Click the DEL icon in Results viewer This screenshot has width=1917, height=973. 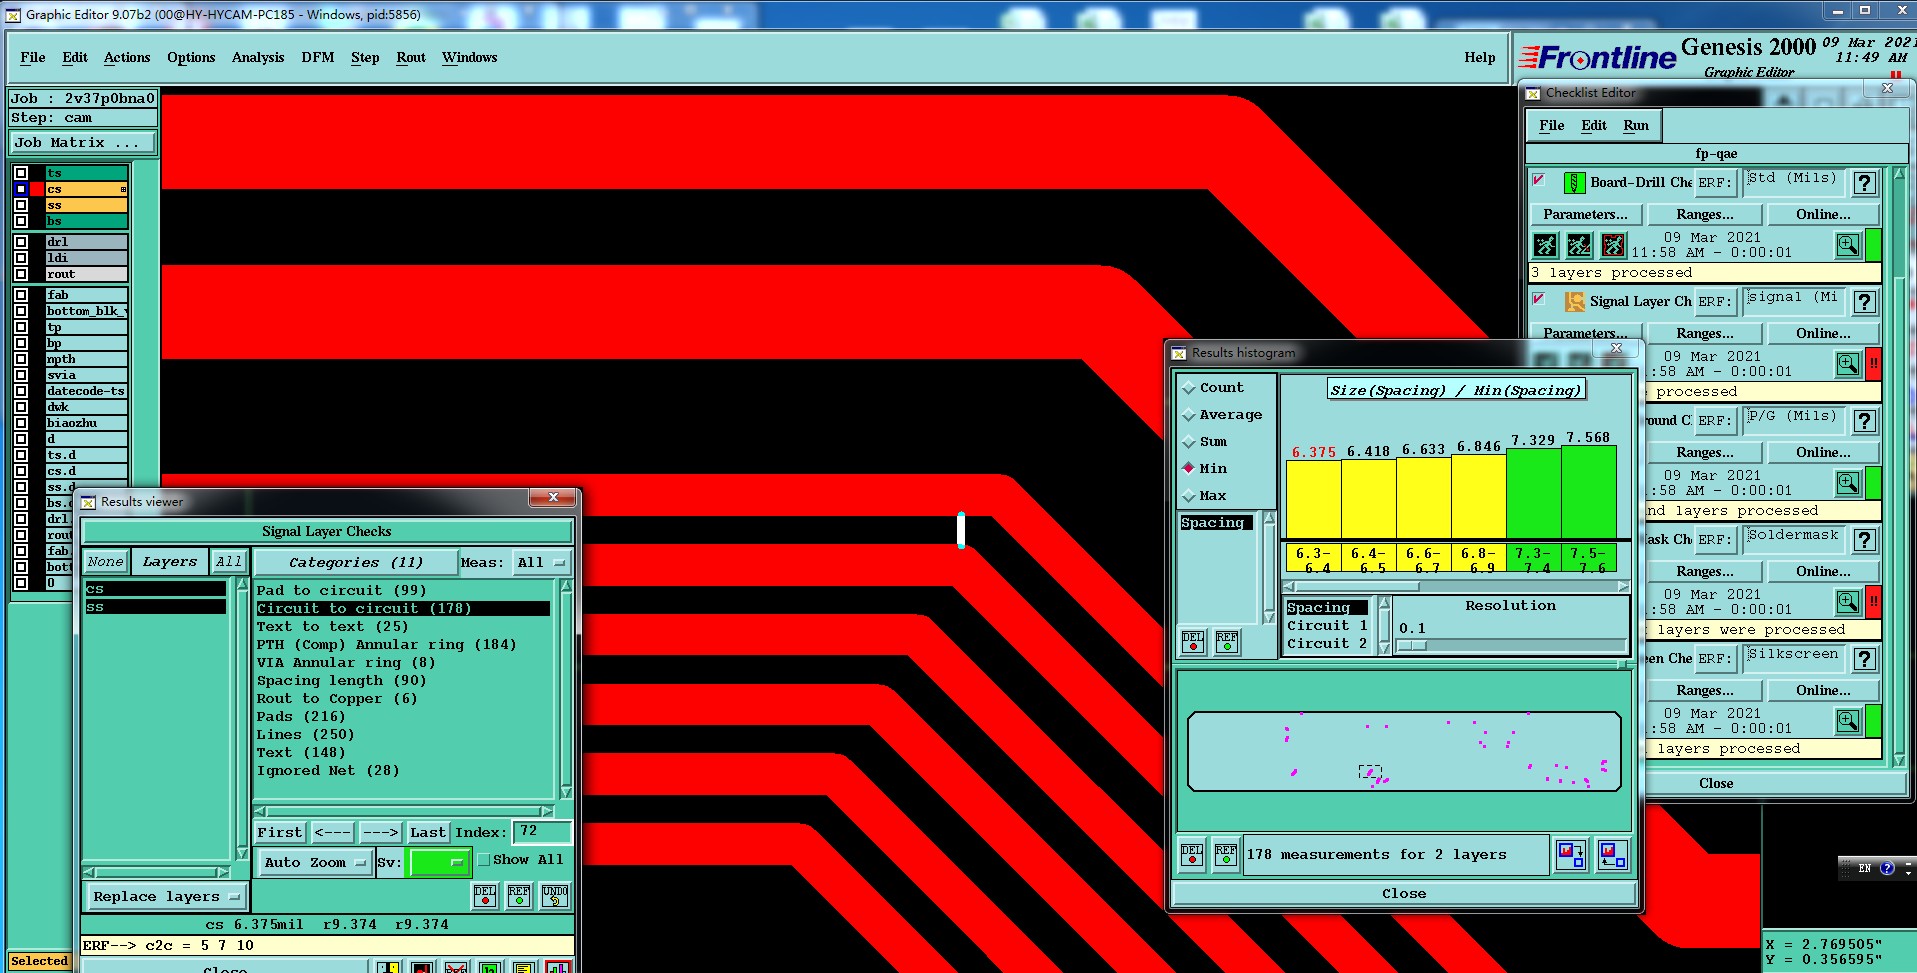pyautogui.click(x=485, y=895)
